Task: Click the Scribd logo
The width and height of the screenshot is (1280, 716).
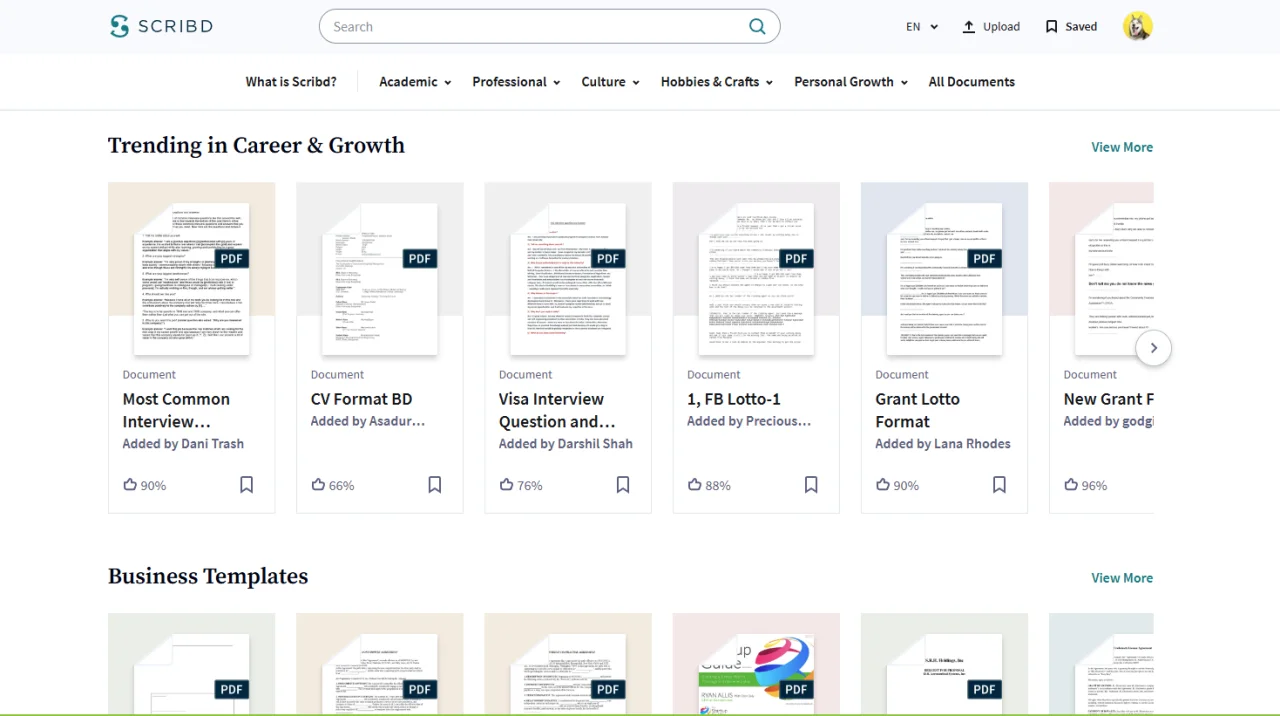Action: 161,27
